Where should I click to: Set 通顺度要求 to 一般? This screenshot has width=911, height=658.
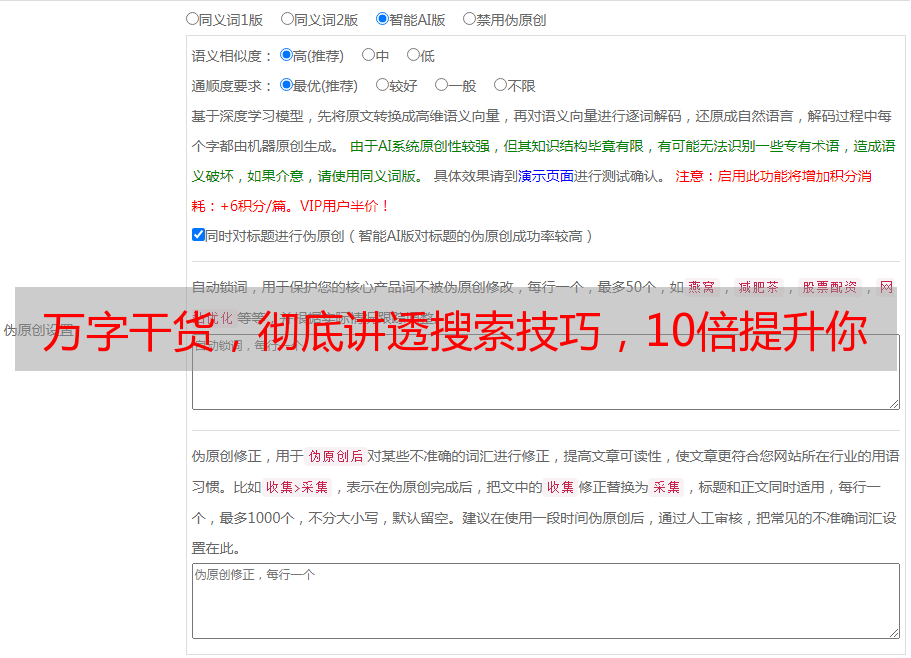pyautogui.click(x=441, y=85)
